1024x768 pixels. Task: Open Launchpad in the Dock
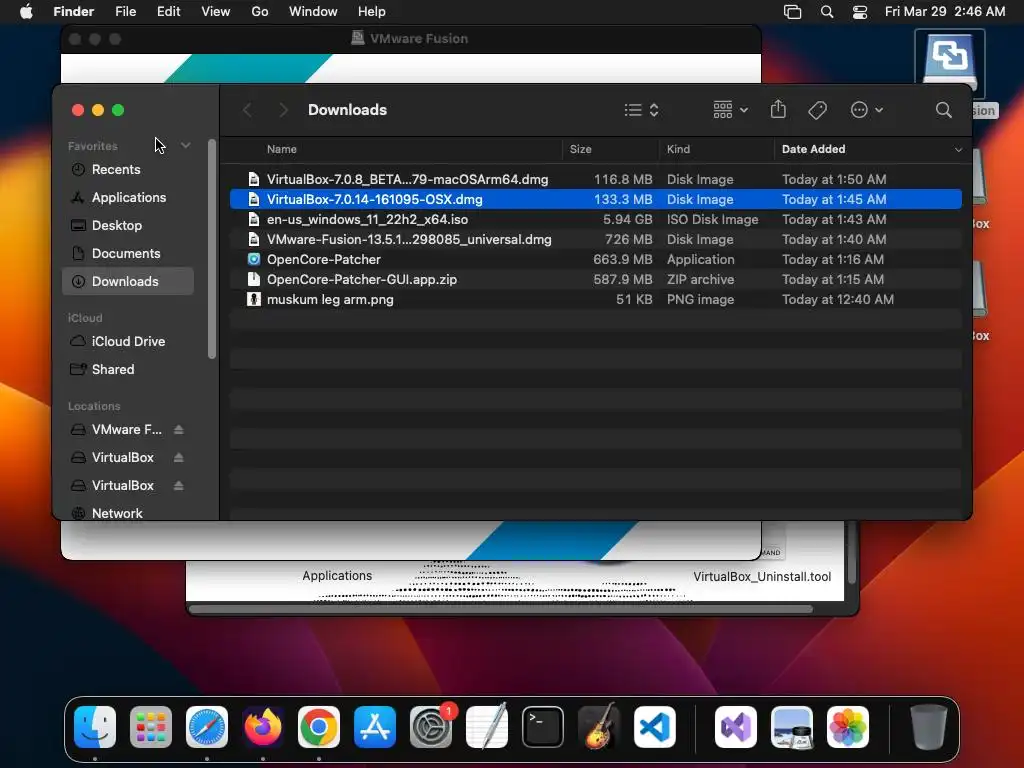pos(151,727)
